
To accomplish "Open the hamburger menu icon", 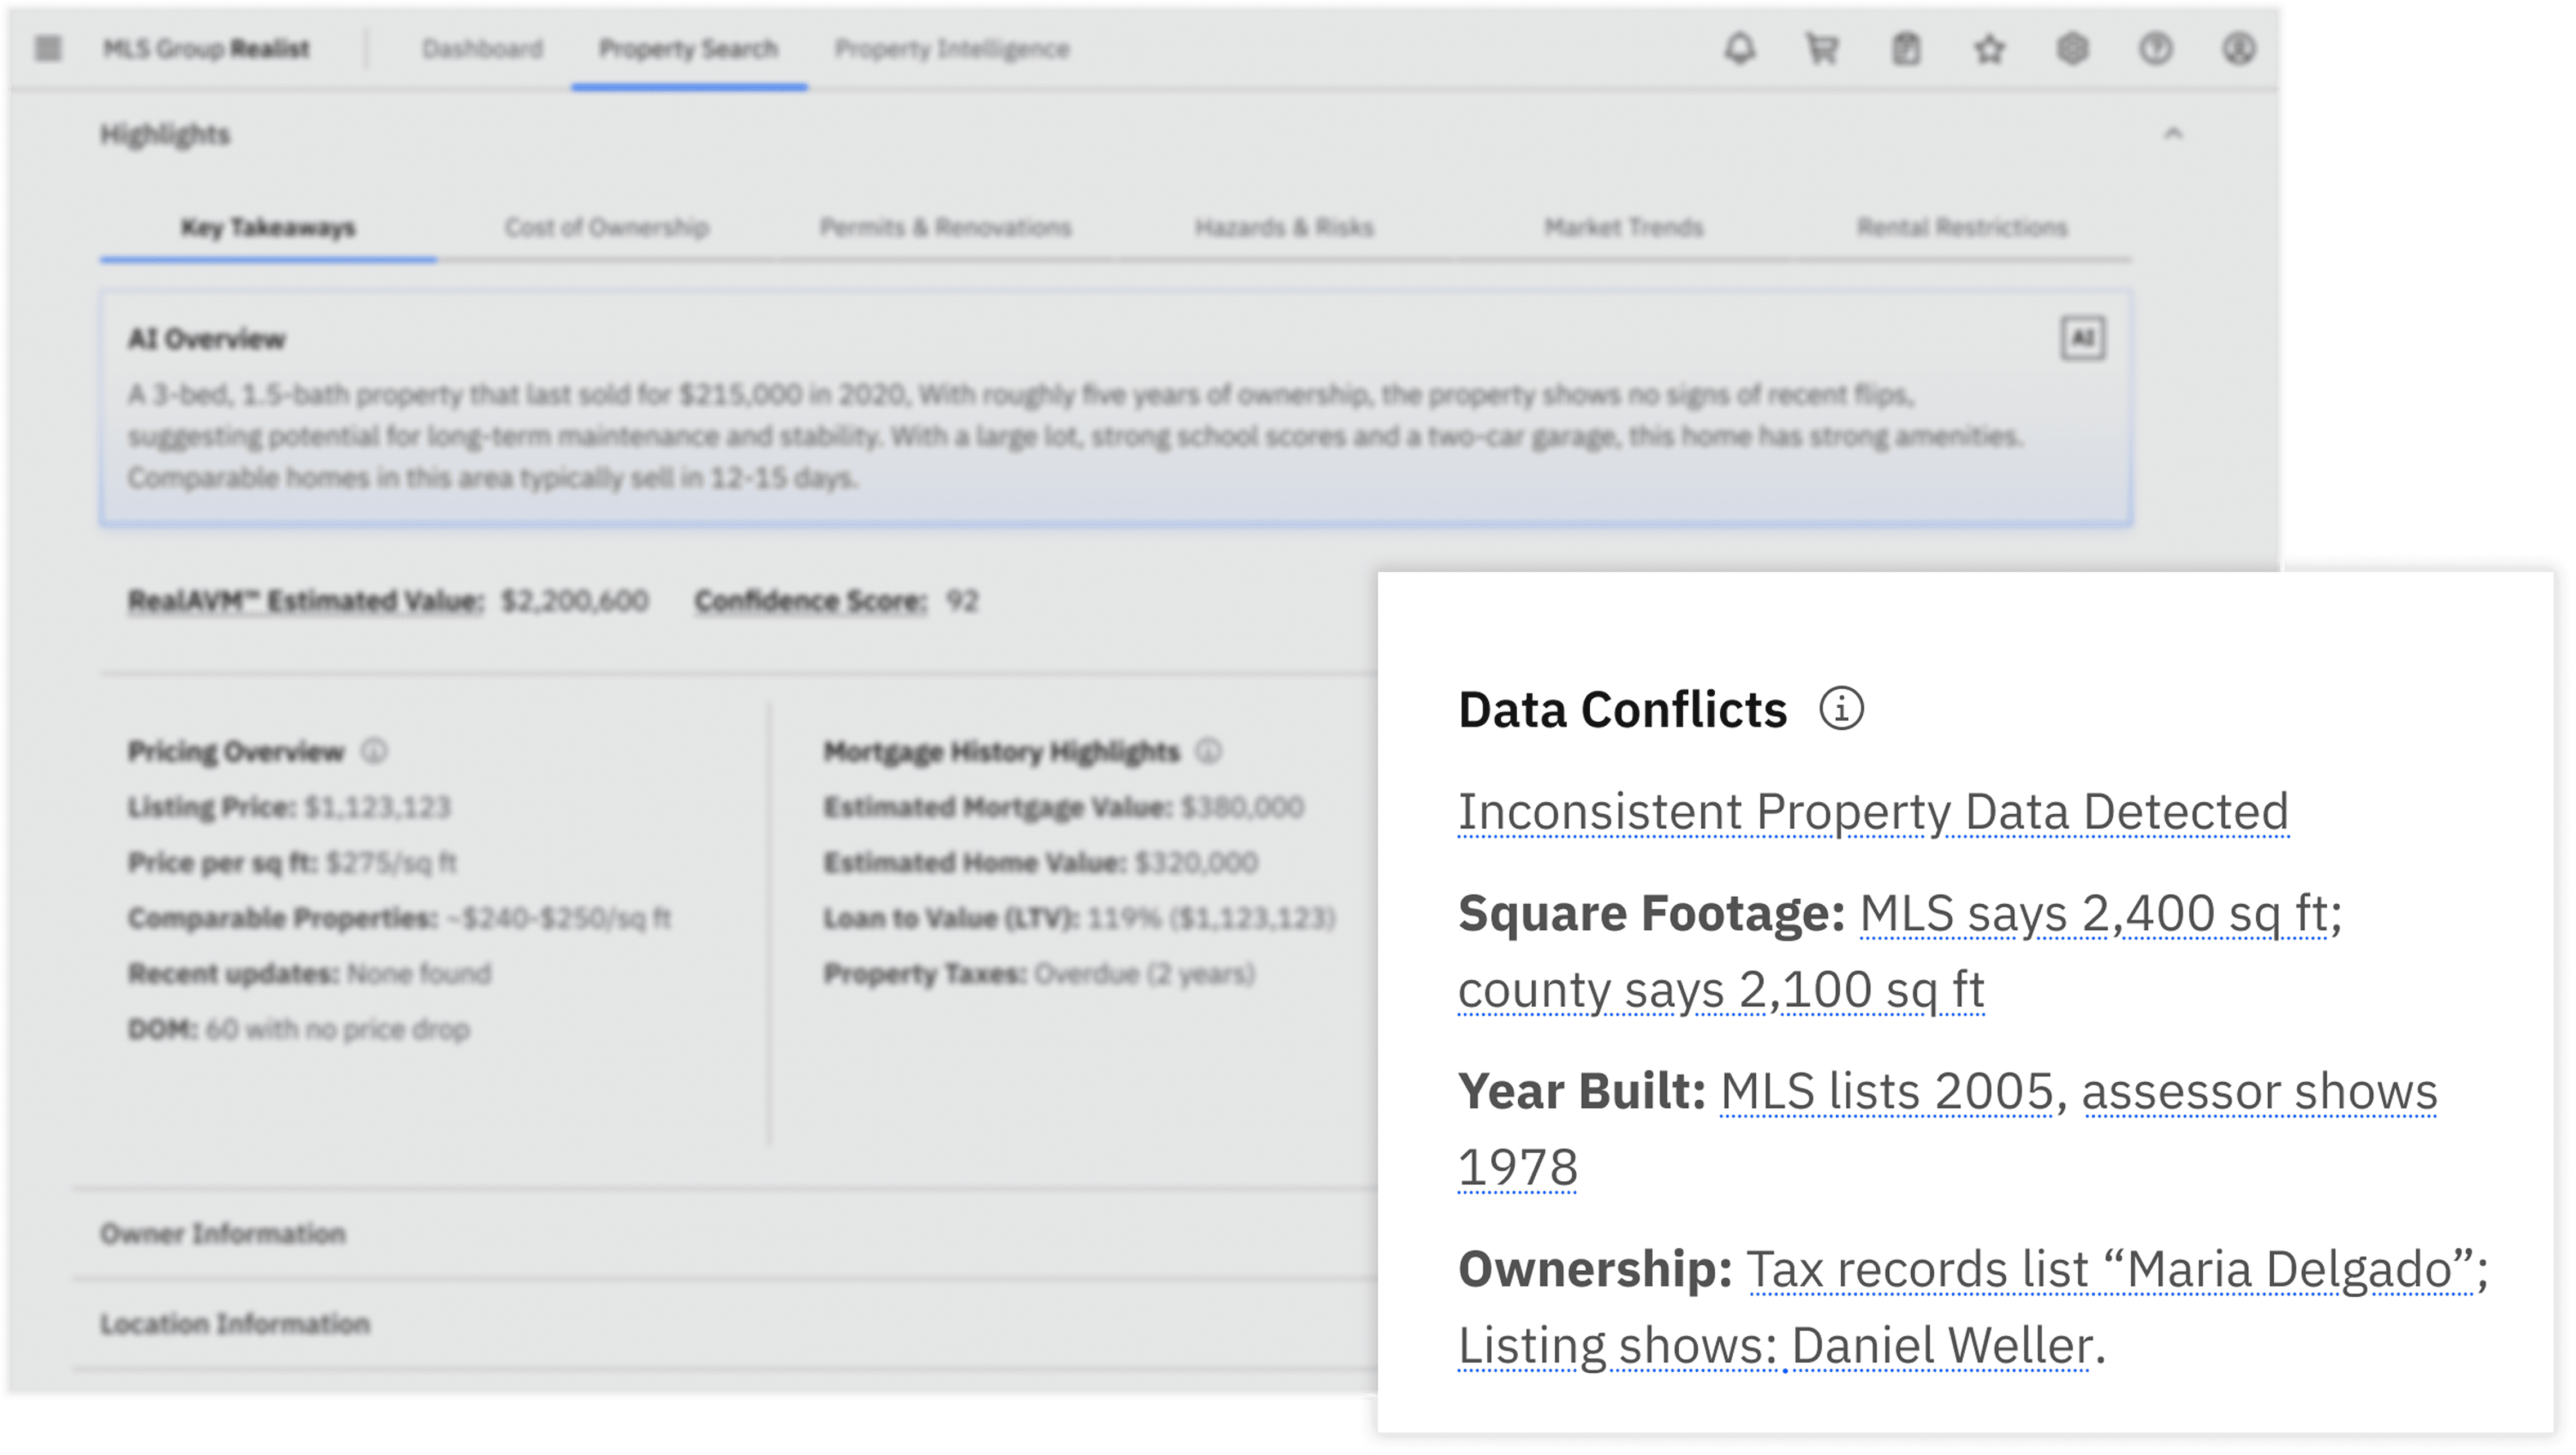I will pos(48,48).
